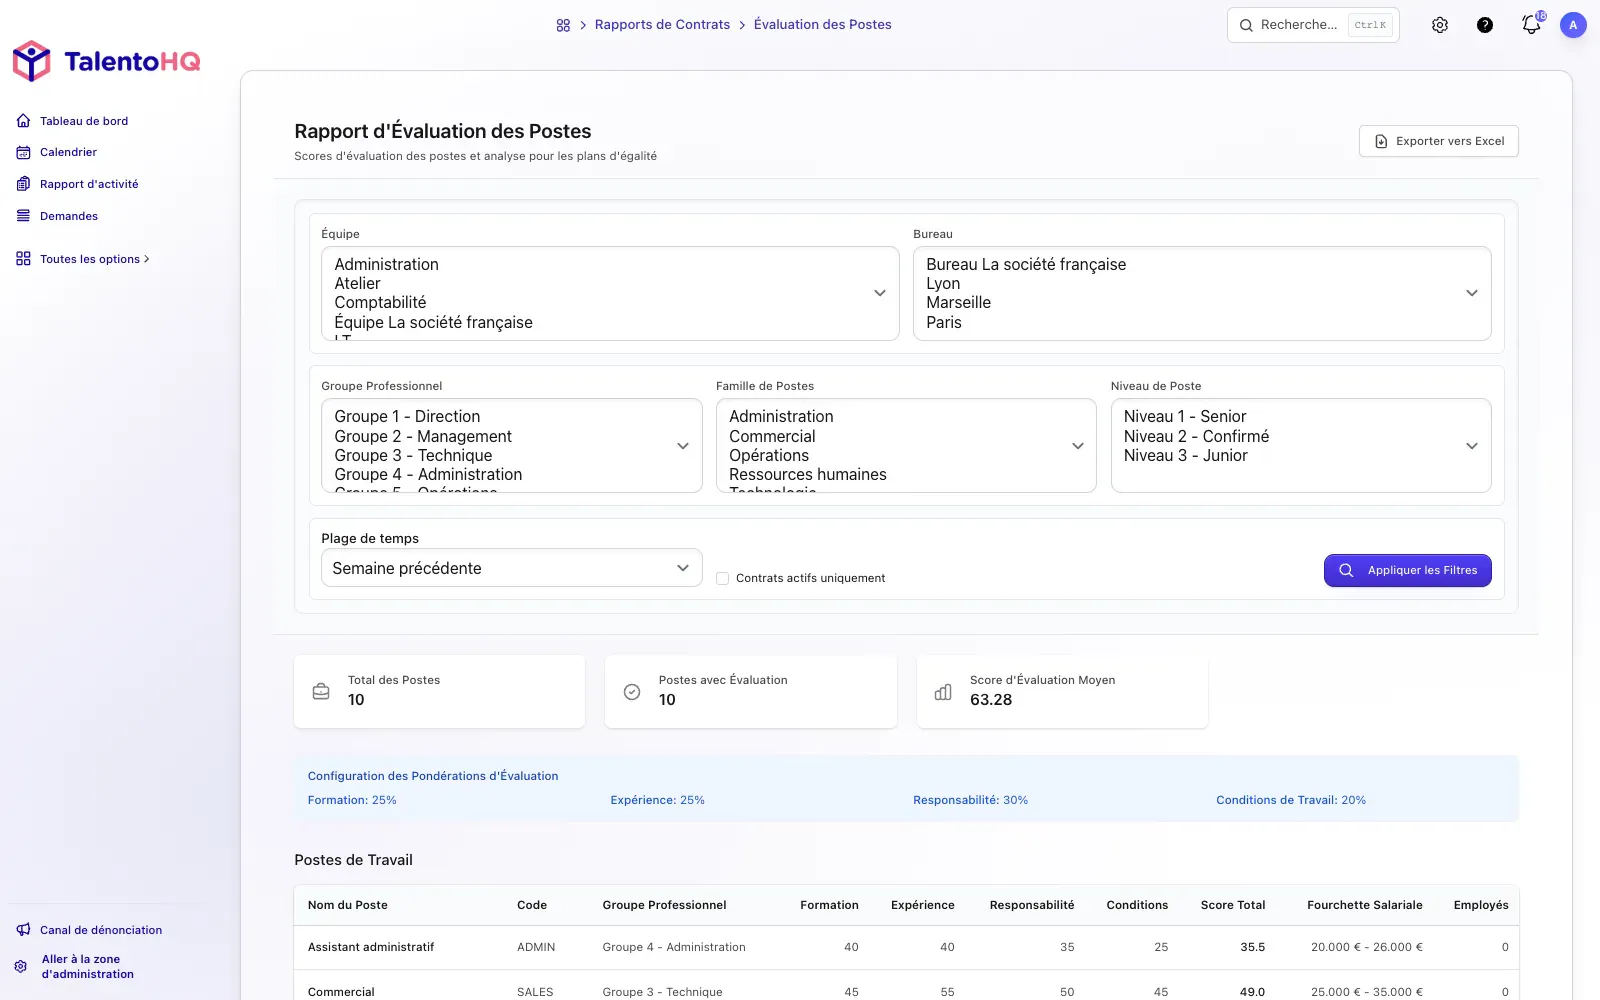The height and width of the screenshot is (1000, 1600).
Task: Select Paris in Bureau list
Action: point(944,322)
